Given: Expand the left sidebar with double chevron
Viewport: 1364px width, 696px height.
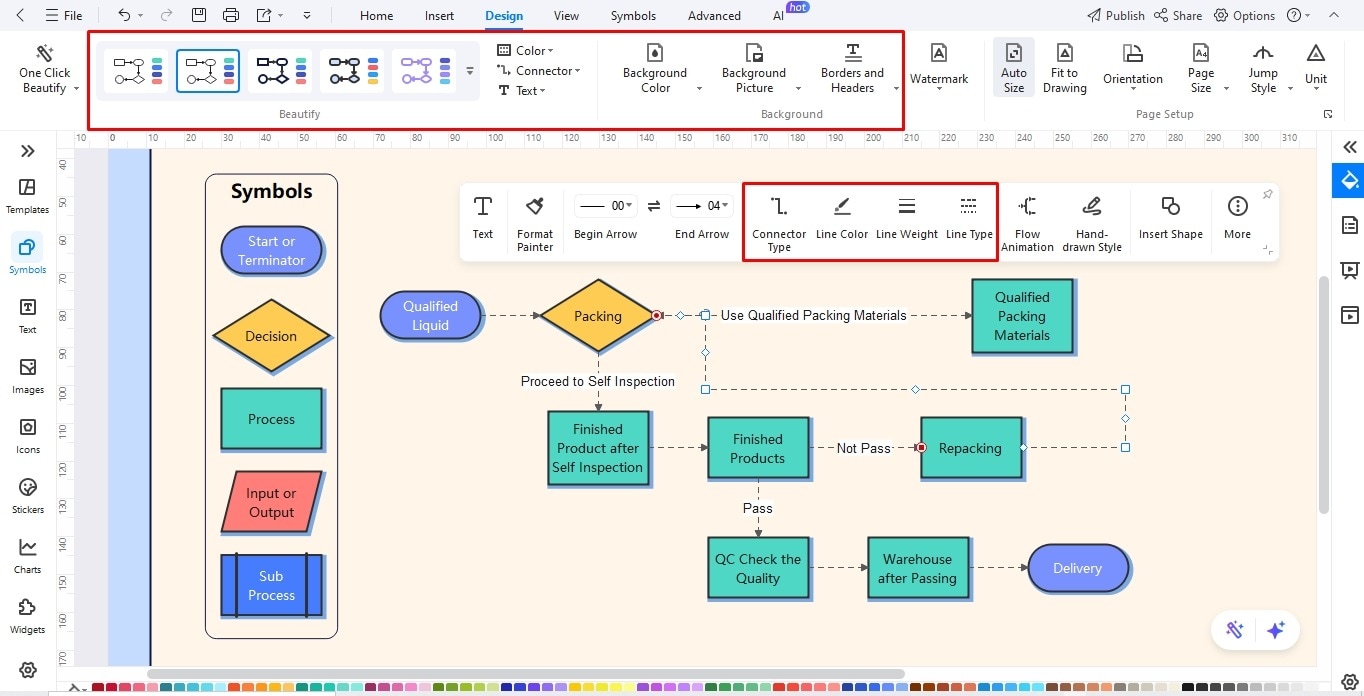Looking at the screenshot, I should tap(27, 151).
